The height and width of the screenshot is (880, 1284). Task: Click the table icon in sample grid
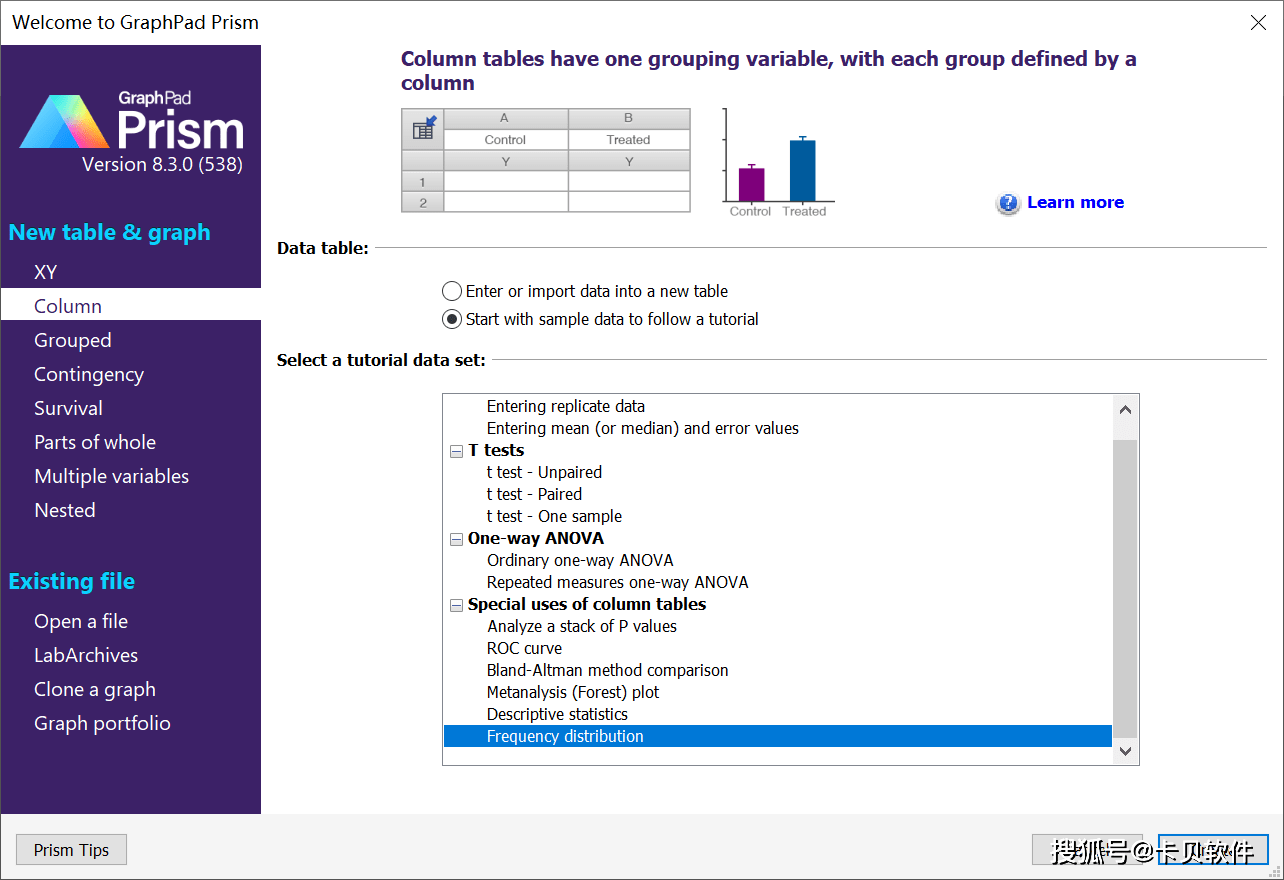click(x=423, y=129)
